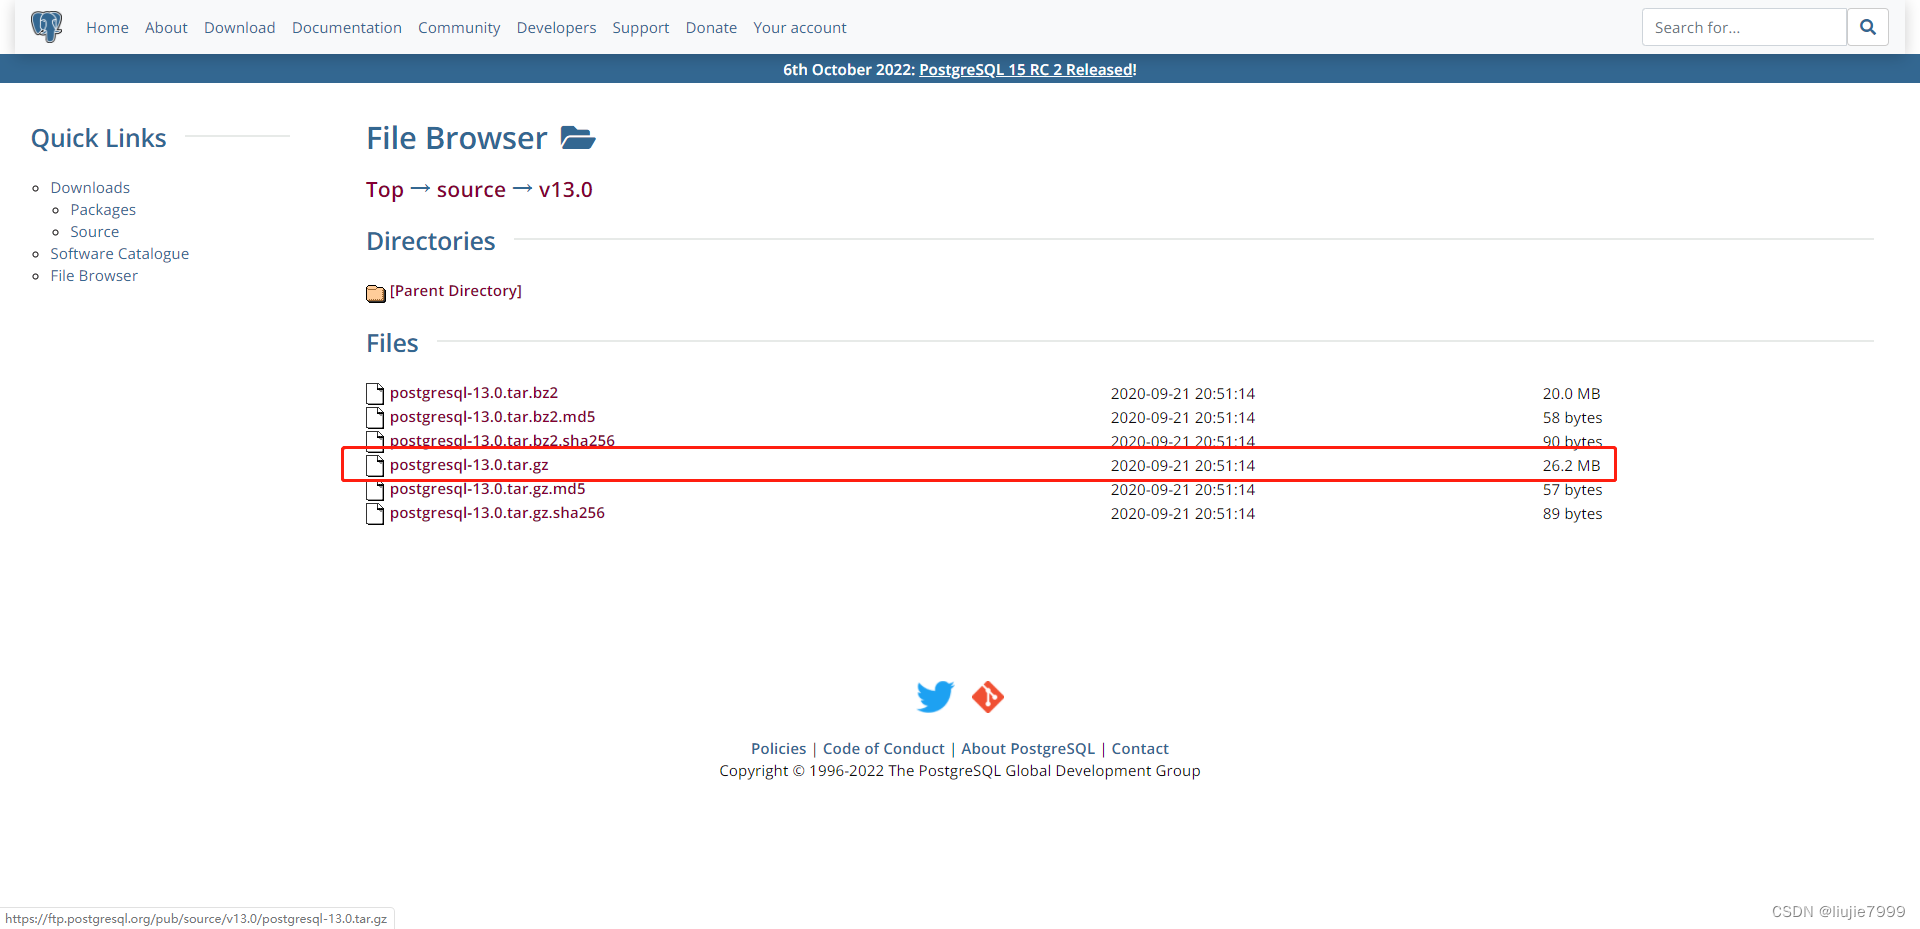Screen dimensions: 1920x929
Task: Click the PostgreSQL elephant logo
Action: pyautogui.click(x=46, y=26)
